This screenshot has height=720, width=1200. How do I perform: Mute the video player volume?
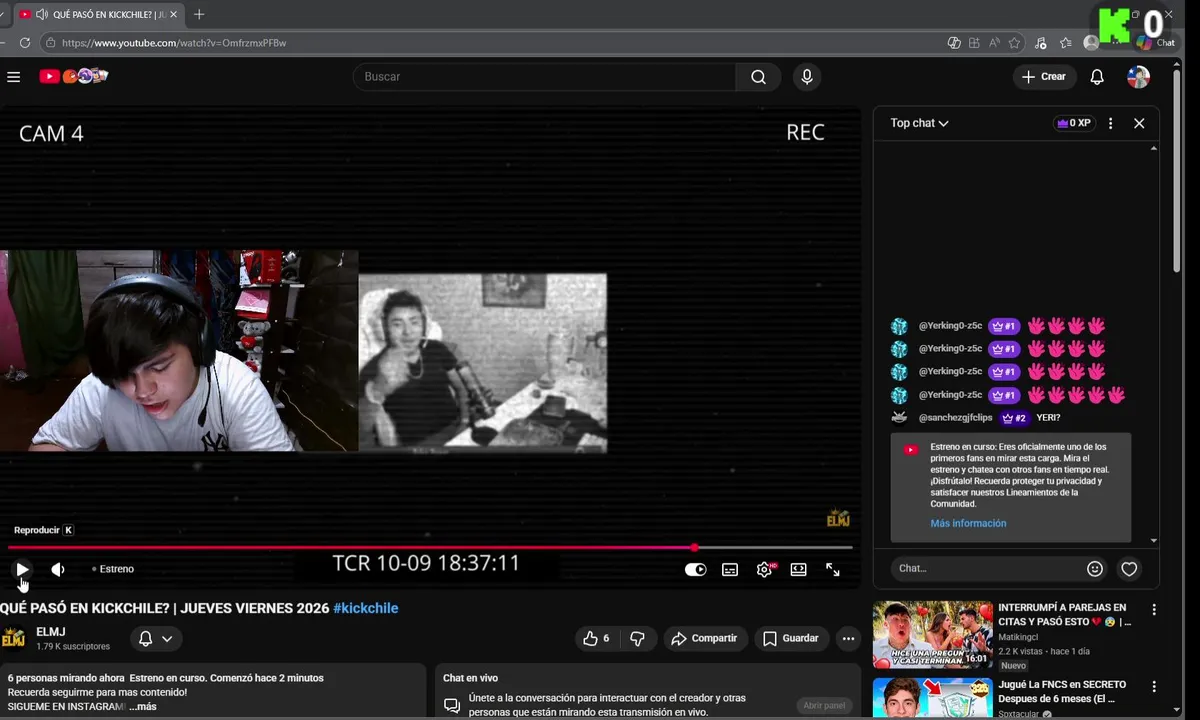[x=58, y=569]
